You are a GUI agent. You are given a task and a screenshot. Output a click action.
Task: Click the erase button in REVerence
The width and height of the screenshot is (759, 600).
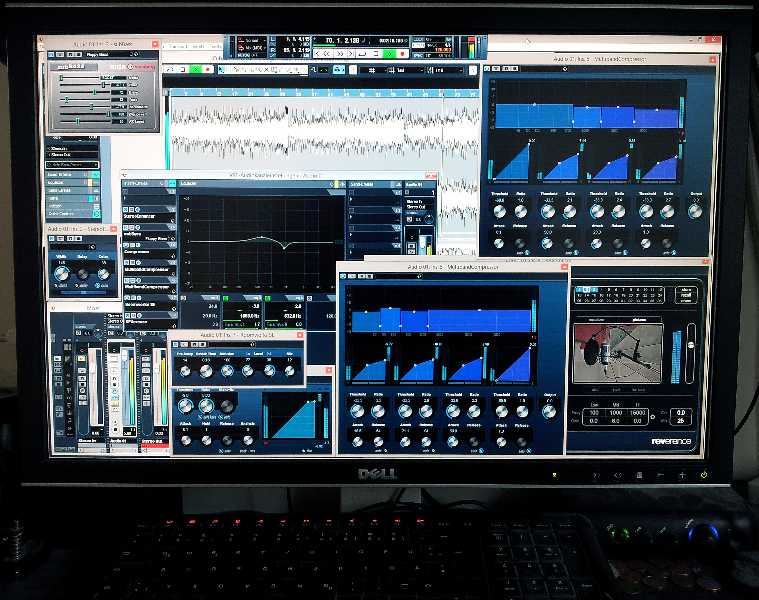coord(686,300)
